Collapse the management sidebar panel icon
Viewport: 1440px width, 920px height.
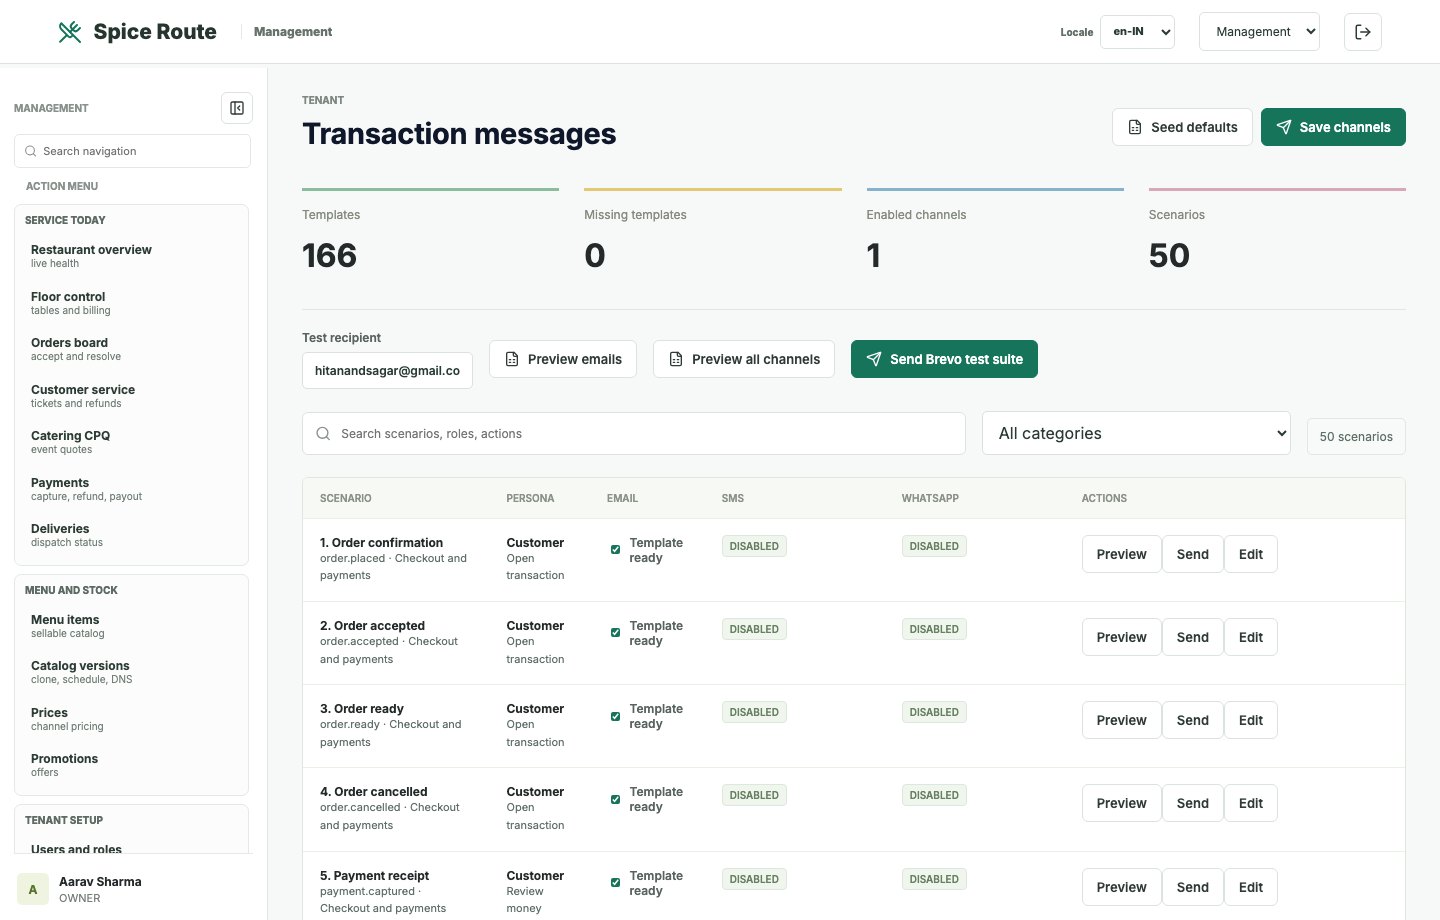pos(237,108)
